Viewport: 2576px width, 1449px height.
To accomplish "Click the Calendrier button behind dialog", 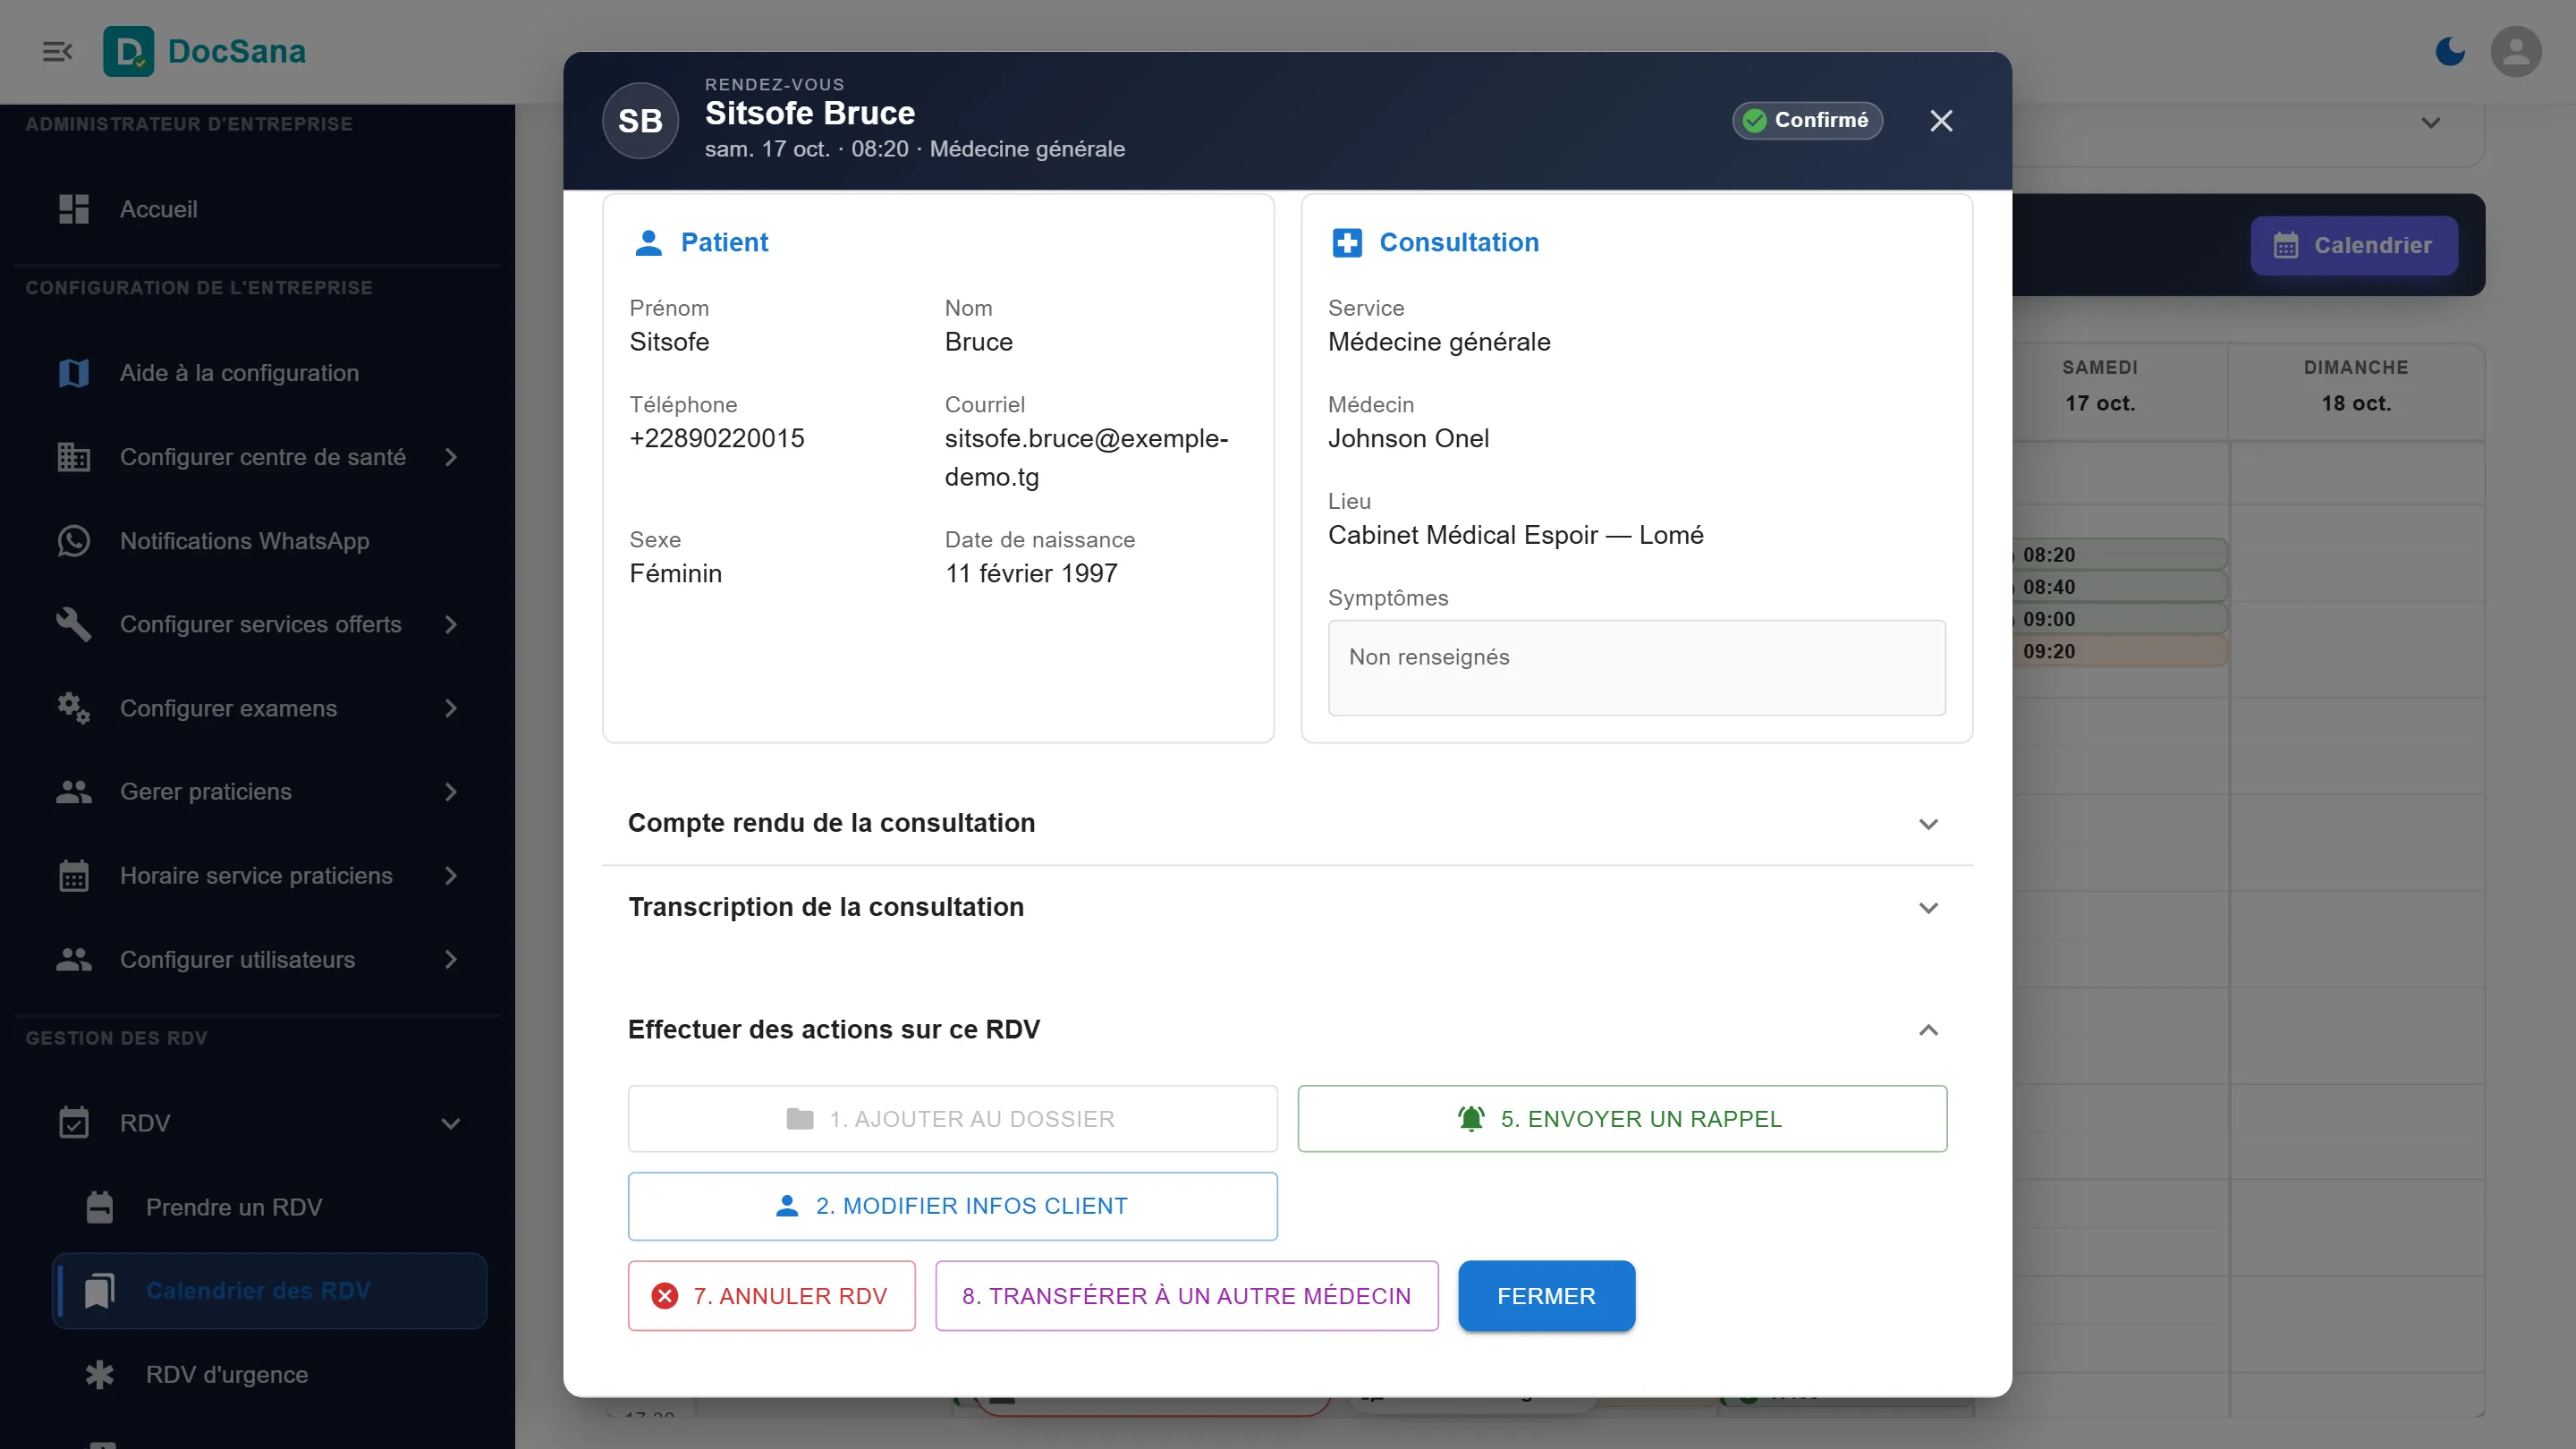I will coord(2354,245).
